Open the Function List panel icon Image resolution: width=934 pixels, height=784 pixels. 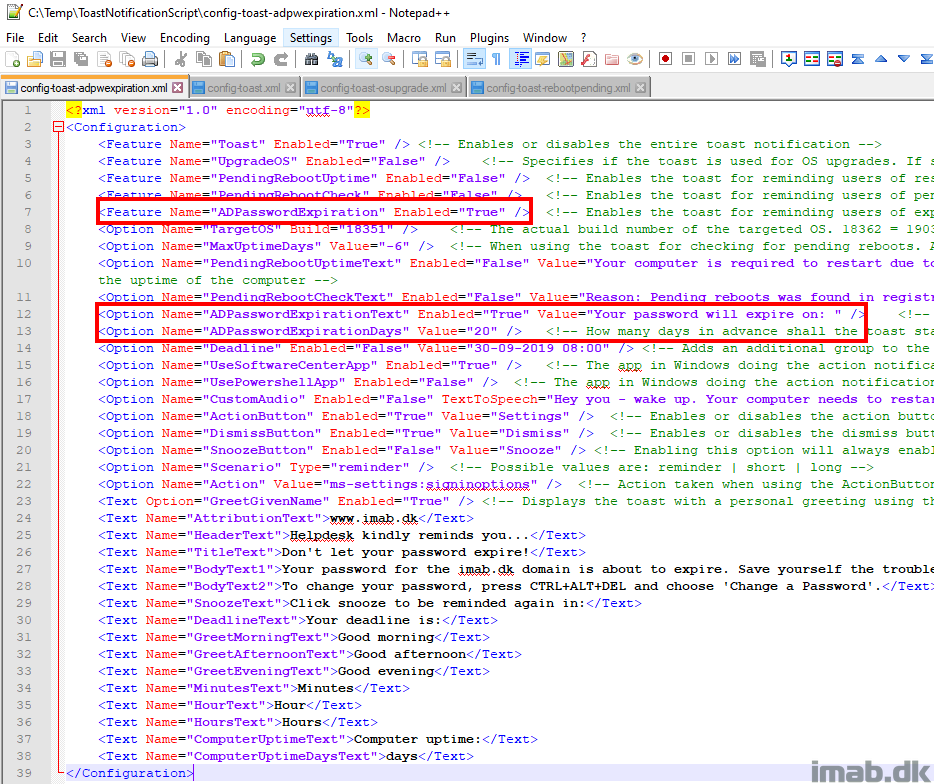tap(589, 59)
